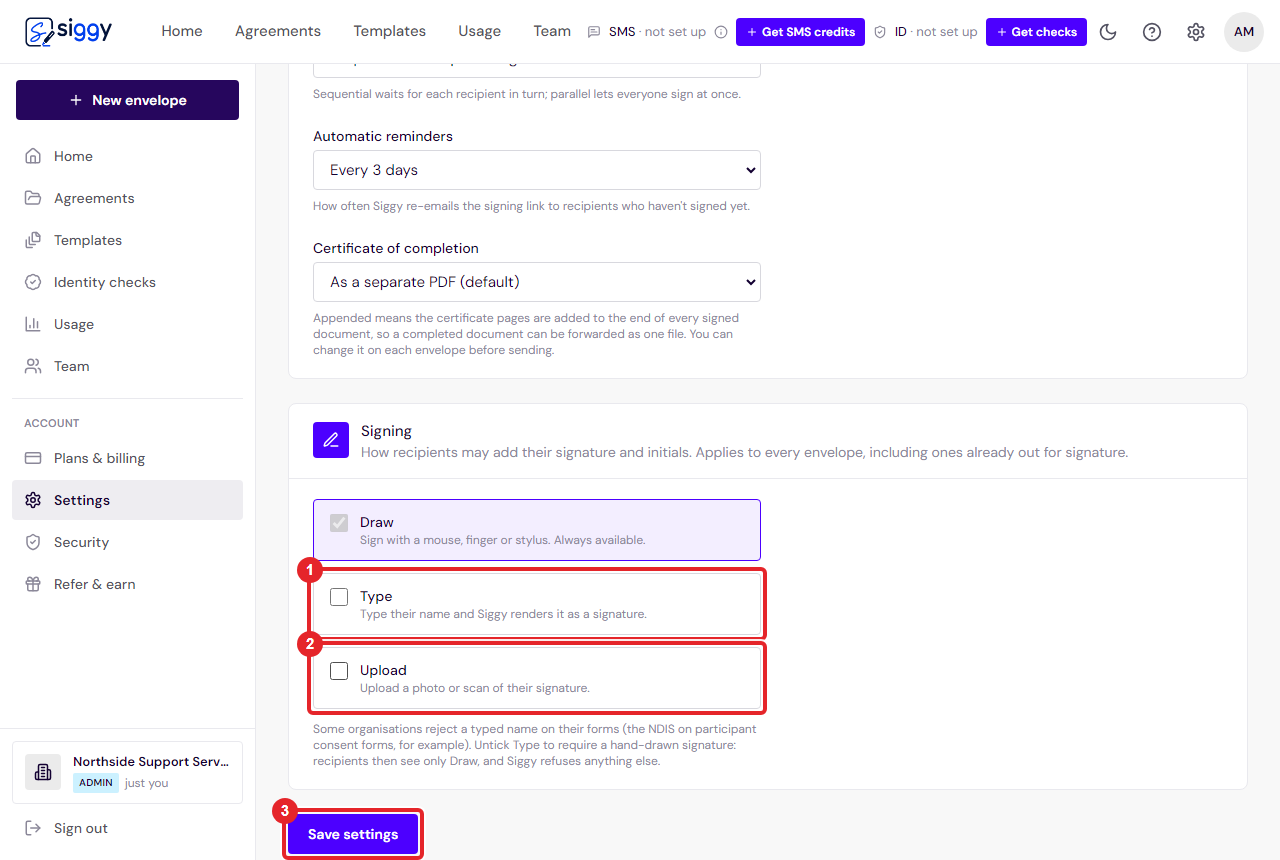This screenshot has height=860, width=1280.
Task: Enable the Upload signature checkbox
Action: click(x=339, y=671)
